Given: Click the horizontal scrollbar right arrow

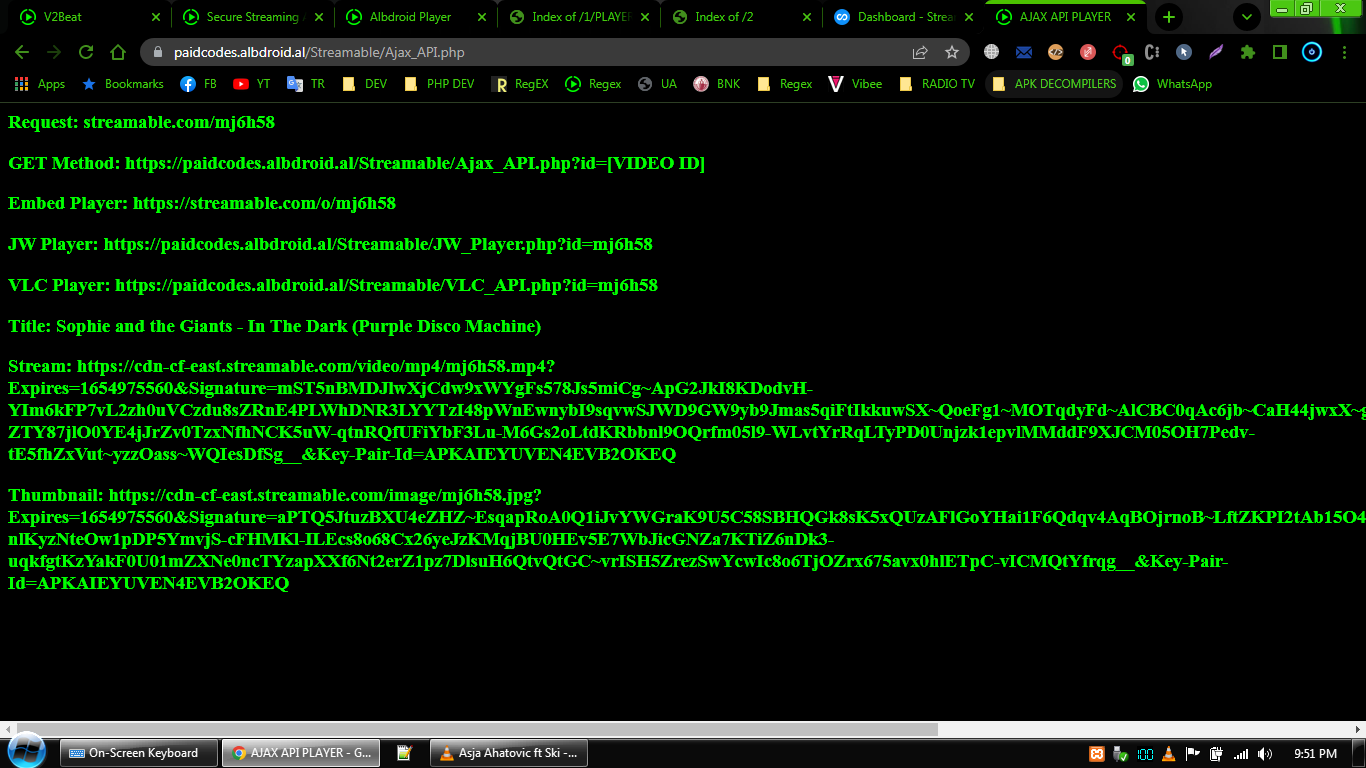Looking at the screenshot, I should 1357,729.
